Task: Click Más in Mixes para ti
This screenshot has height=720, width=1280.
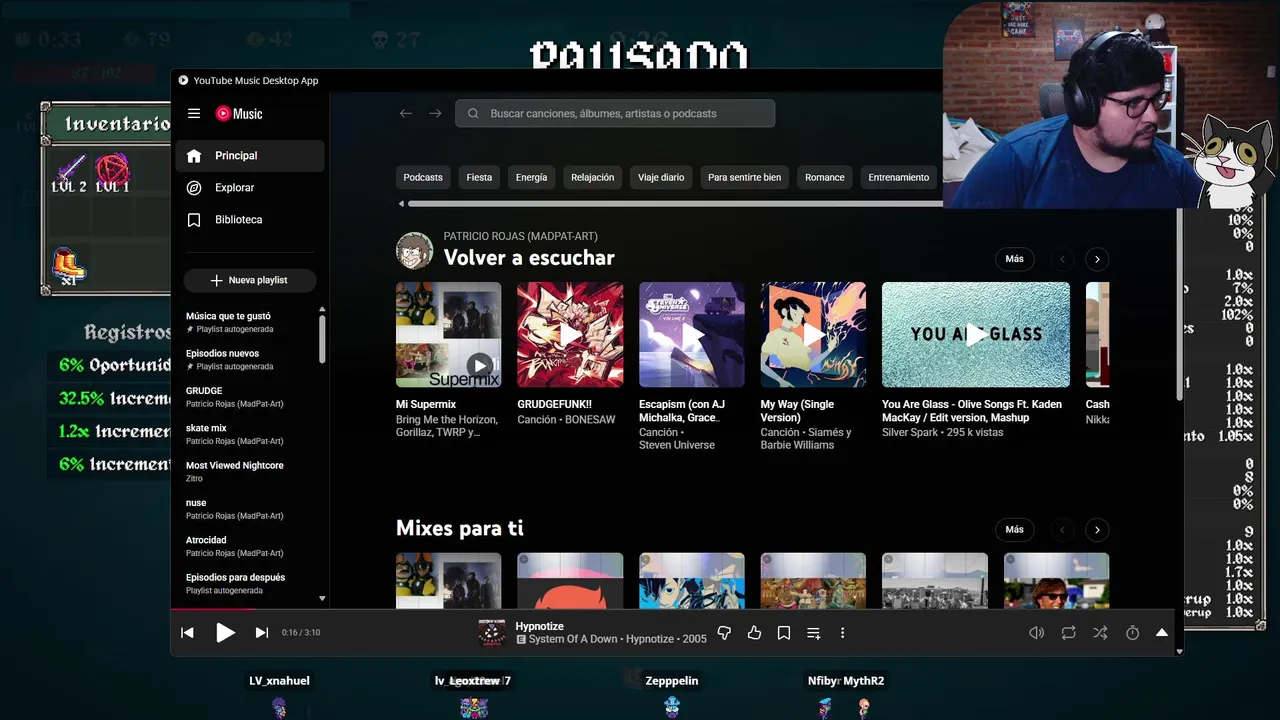Action: (x=1014, y=530)
